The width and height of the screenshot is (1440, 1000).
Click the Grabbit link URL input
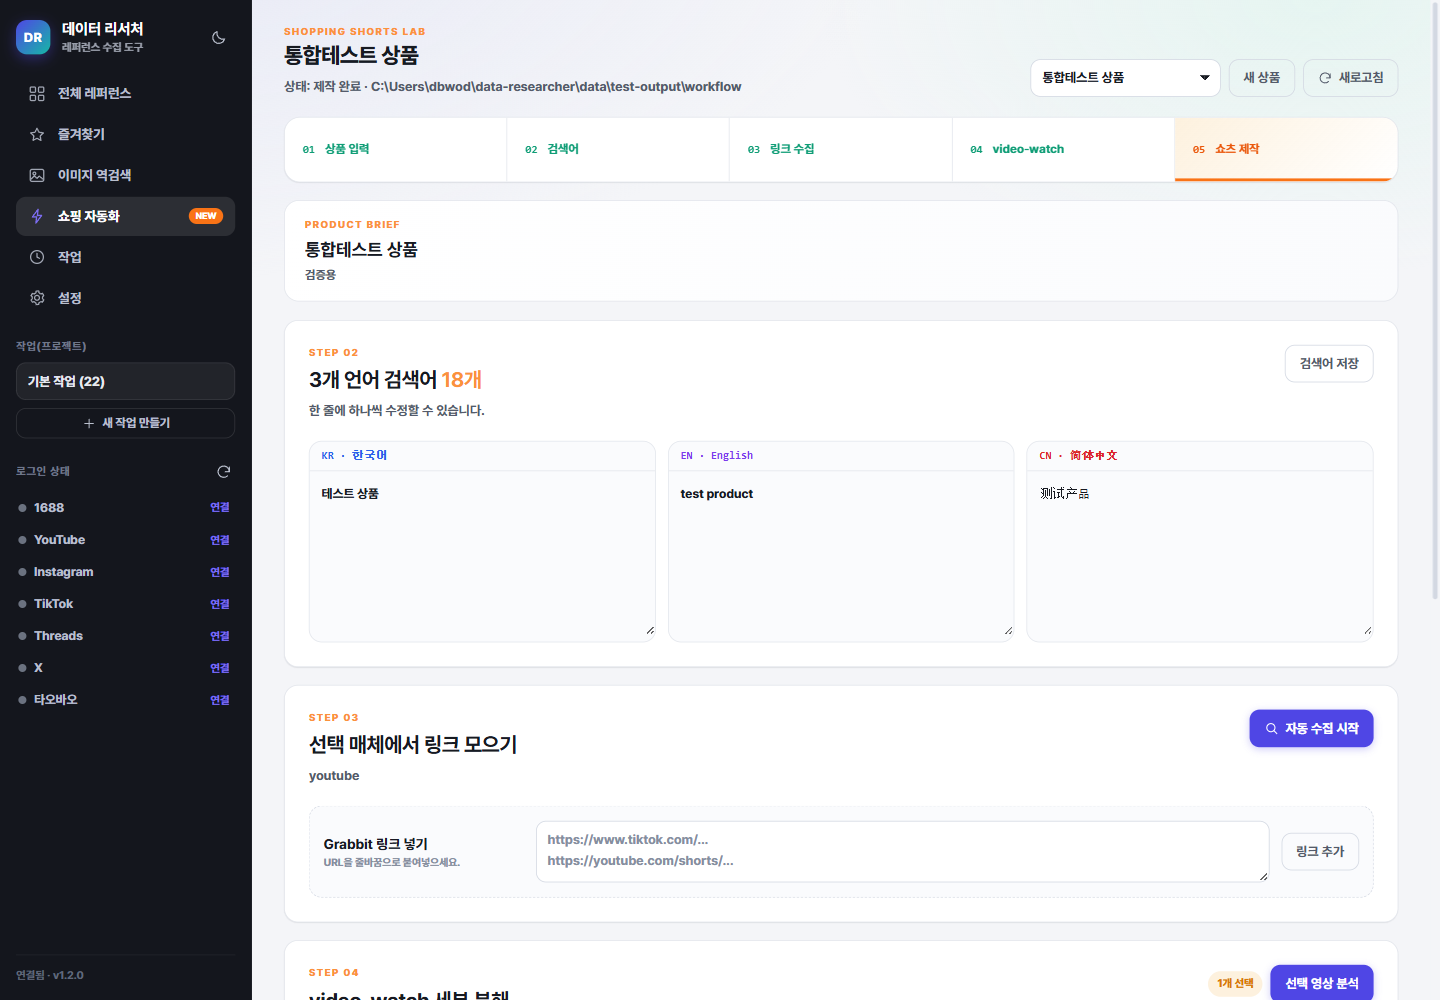(x=903, y=852)
